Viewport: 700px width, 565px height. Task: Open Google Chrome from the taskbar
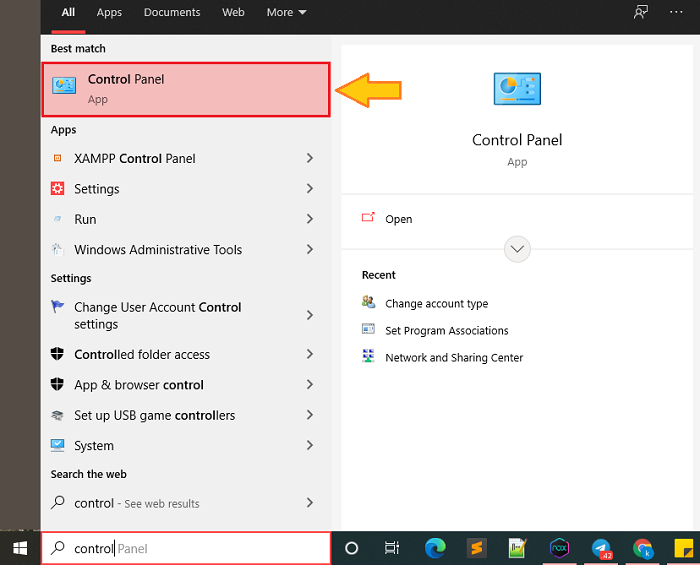[643, 548]
